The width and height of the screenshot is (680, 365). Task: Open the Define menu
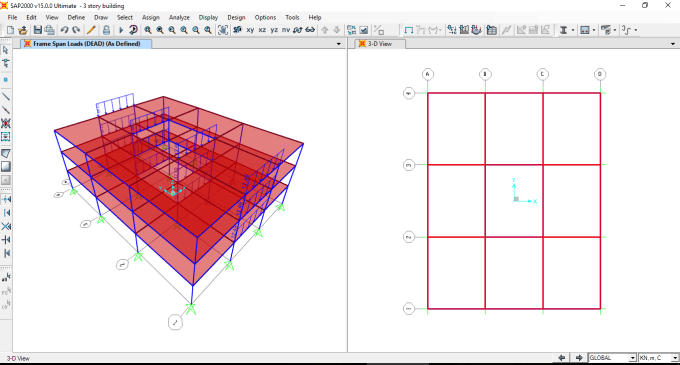76,17
